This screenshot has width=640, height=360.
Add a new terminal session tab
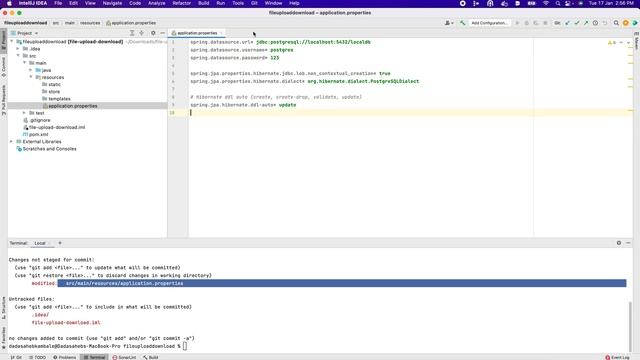(60, 243)
